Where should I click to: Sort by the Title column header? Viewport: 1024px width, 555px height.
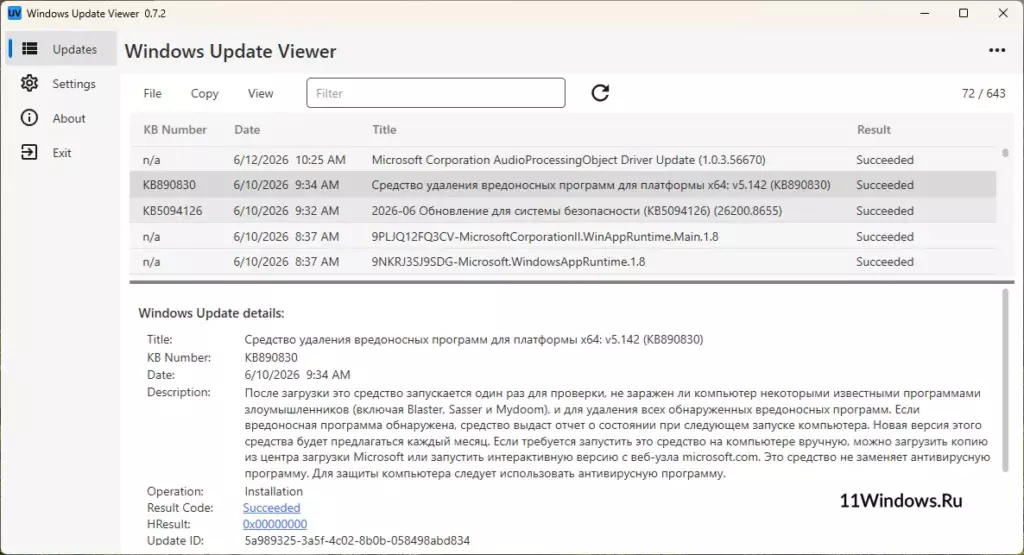384,129
